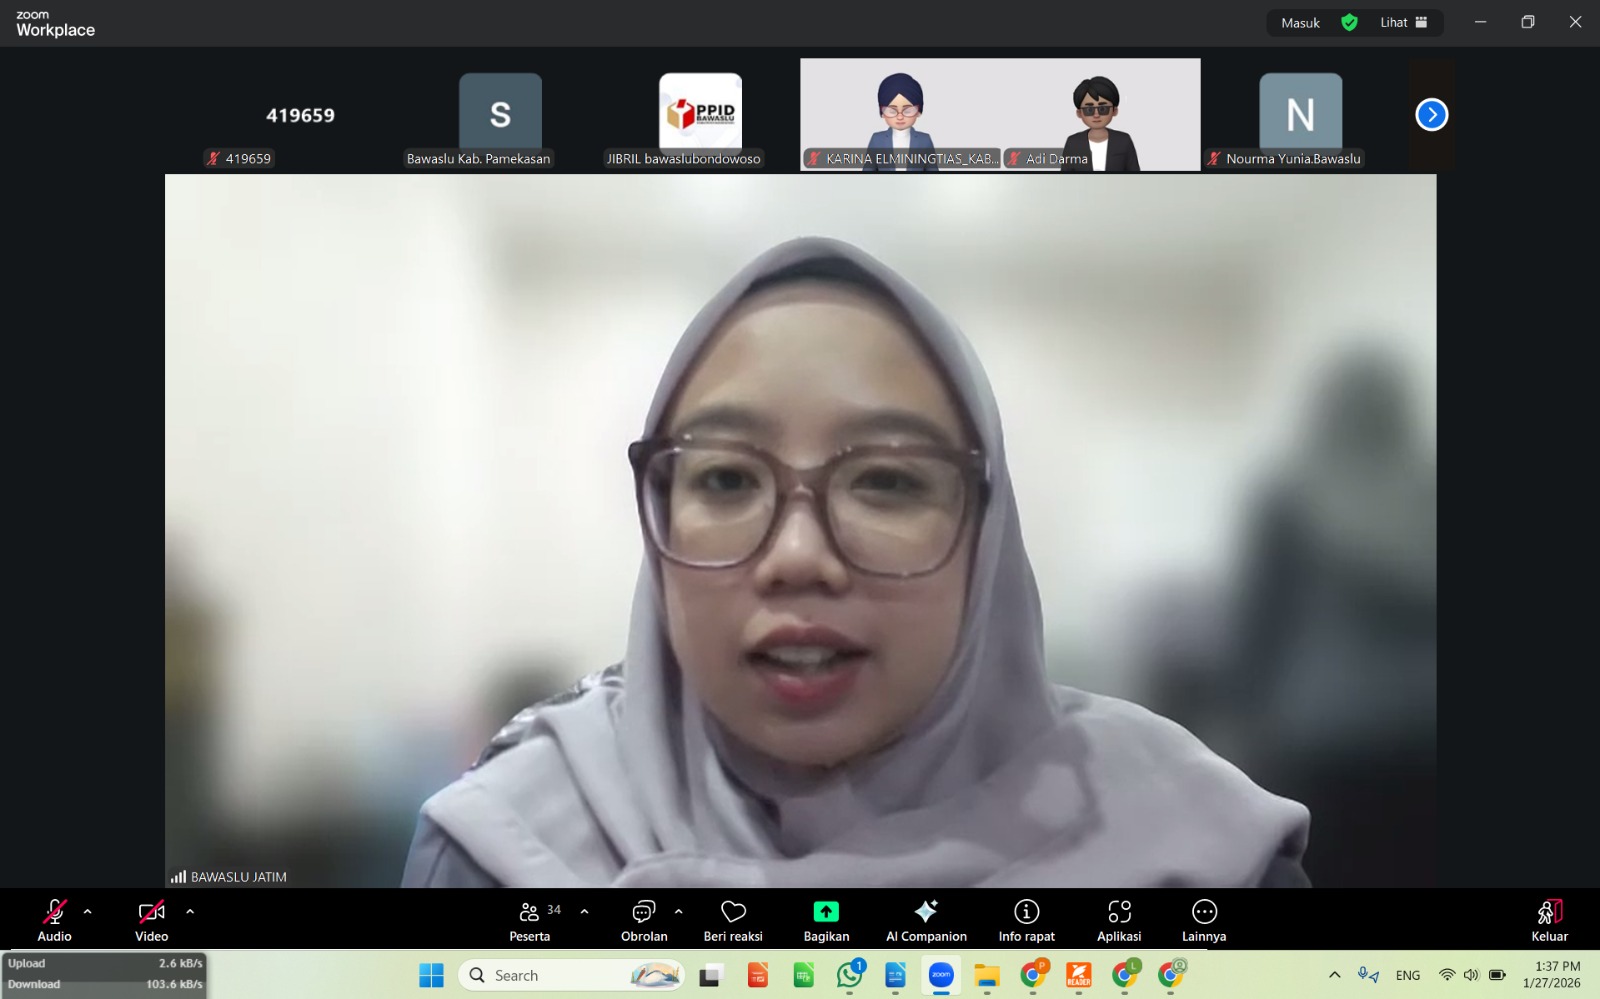The width and height of the screenshot is (1600, 999).
Task: Open WhatsApp from the Windows taskbar
Action: [850, 975]
